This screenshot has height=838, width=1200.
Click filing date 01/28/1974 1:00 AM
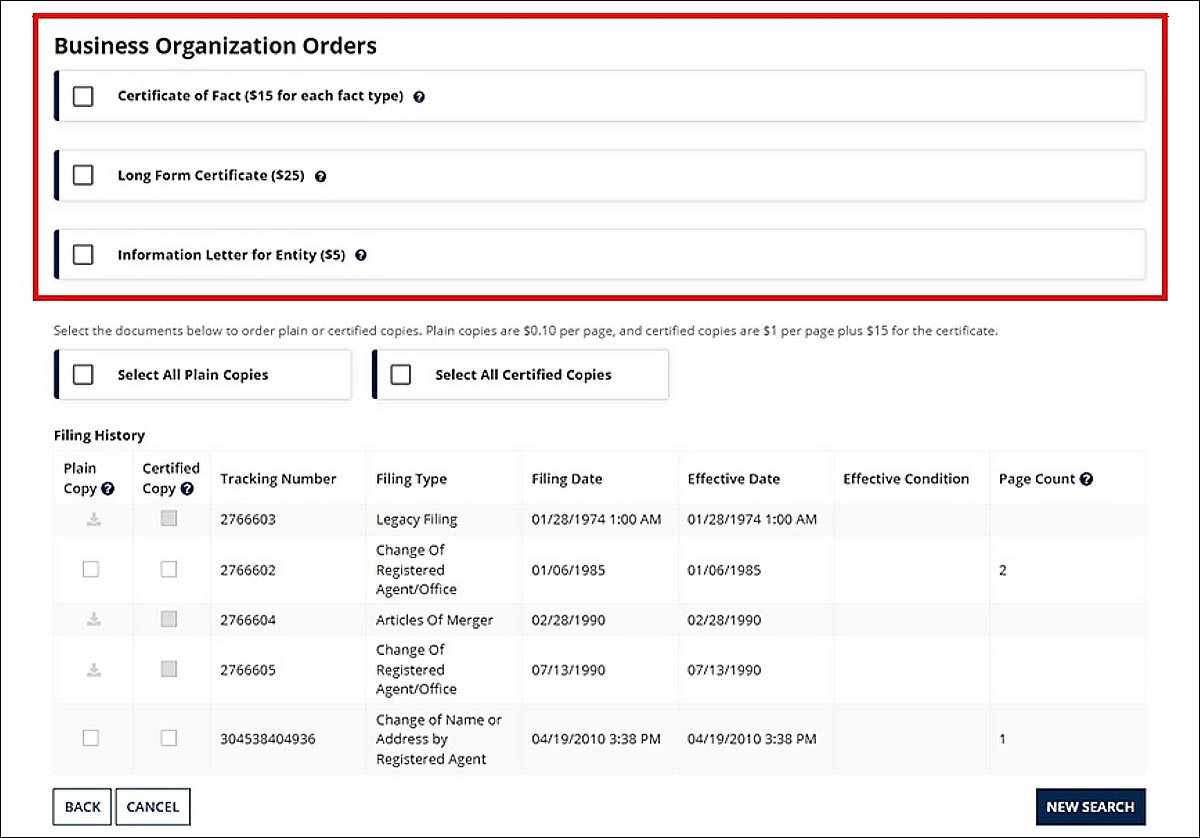pyautogui.click(x=597, y=520)
